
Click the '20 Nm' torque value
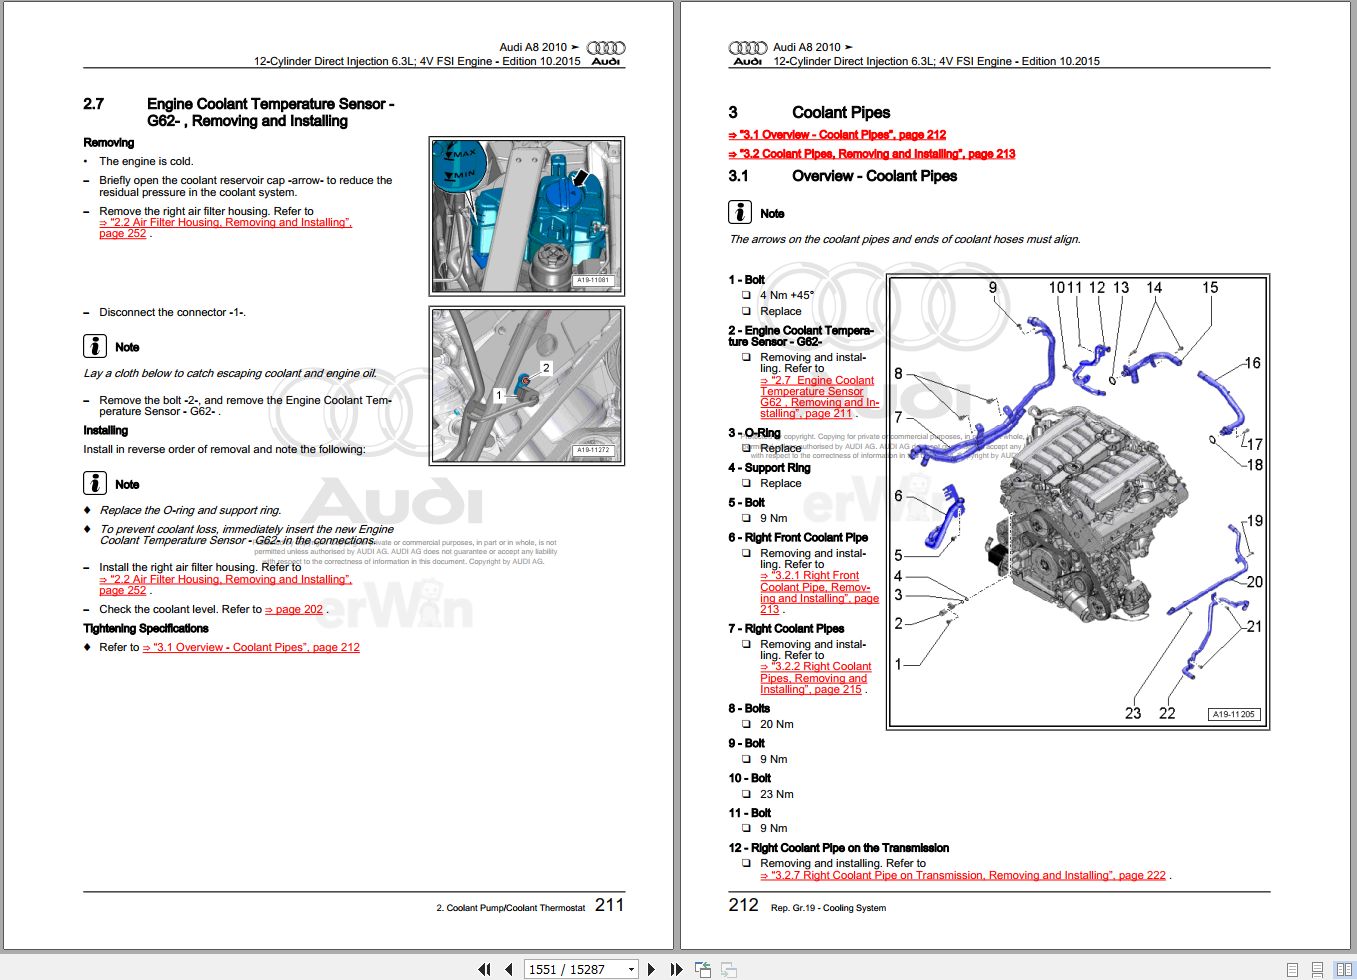tap(777, 724)
